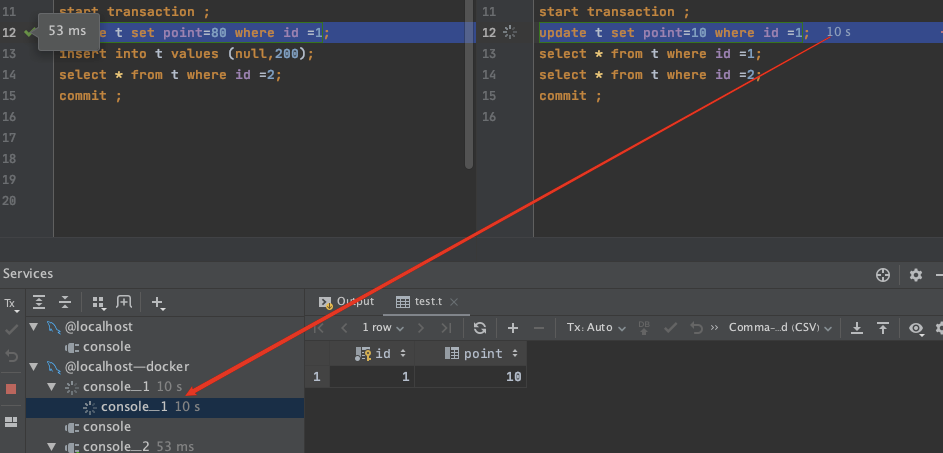Add a new row to the table
943x453 pixels.
click(x=512, y=327)
